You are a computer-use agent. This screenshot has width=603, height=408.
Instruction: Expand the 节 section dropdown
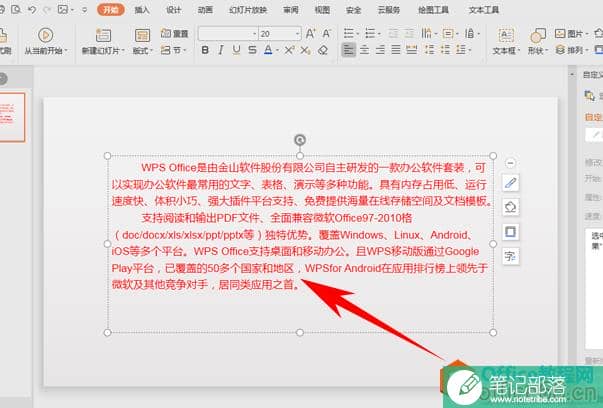(185, 50)
